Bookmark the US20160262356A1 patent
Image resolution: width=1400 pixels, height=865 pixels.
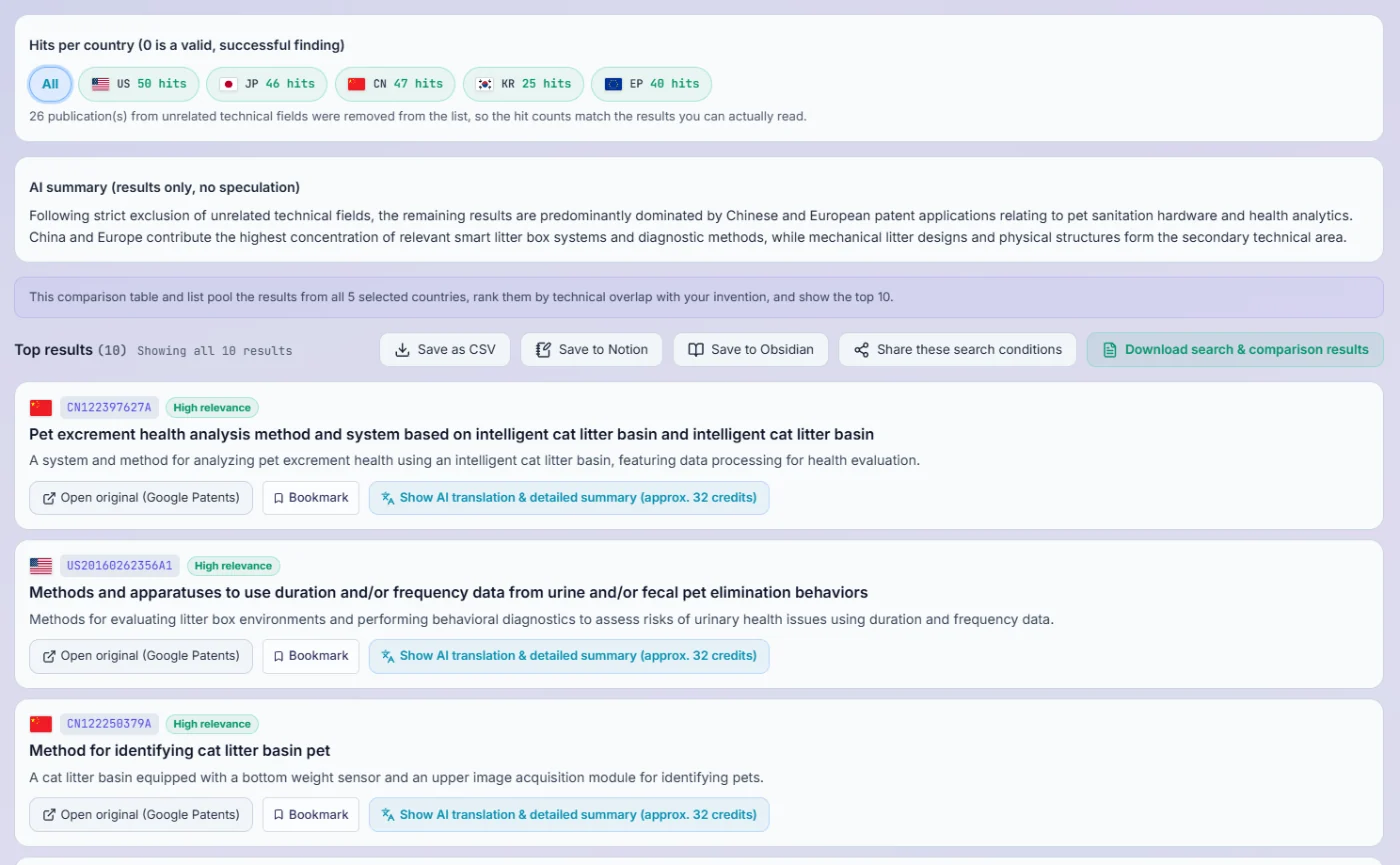311,656
